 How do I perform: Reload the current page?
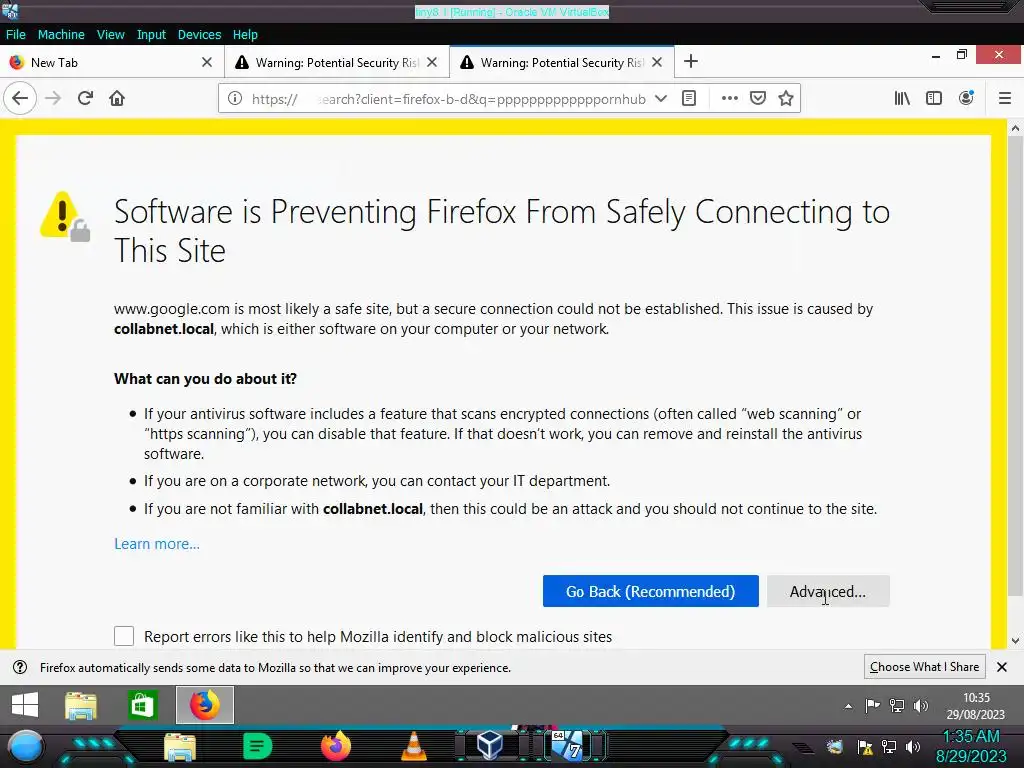click(85, 99)
